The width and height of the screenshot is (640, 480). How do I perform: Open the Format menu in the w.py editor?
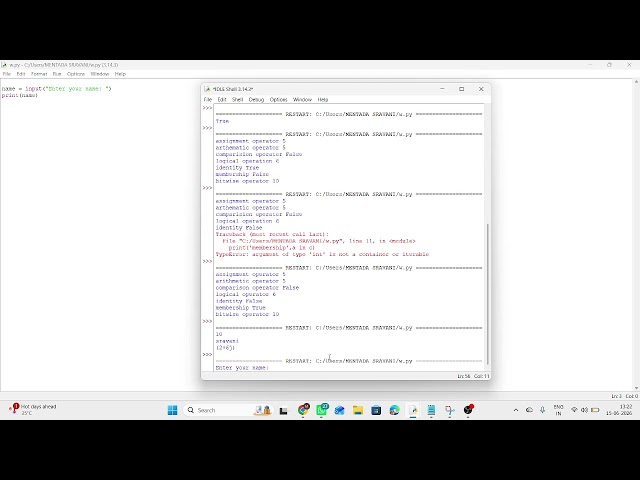tap(39, 74)
